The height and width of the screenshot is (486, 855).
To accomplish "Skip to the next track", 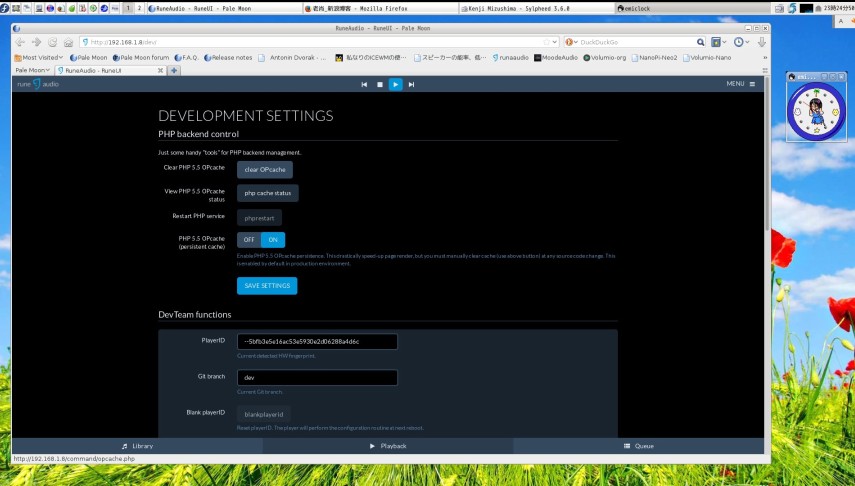I will point(411,85).
